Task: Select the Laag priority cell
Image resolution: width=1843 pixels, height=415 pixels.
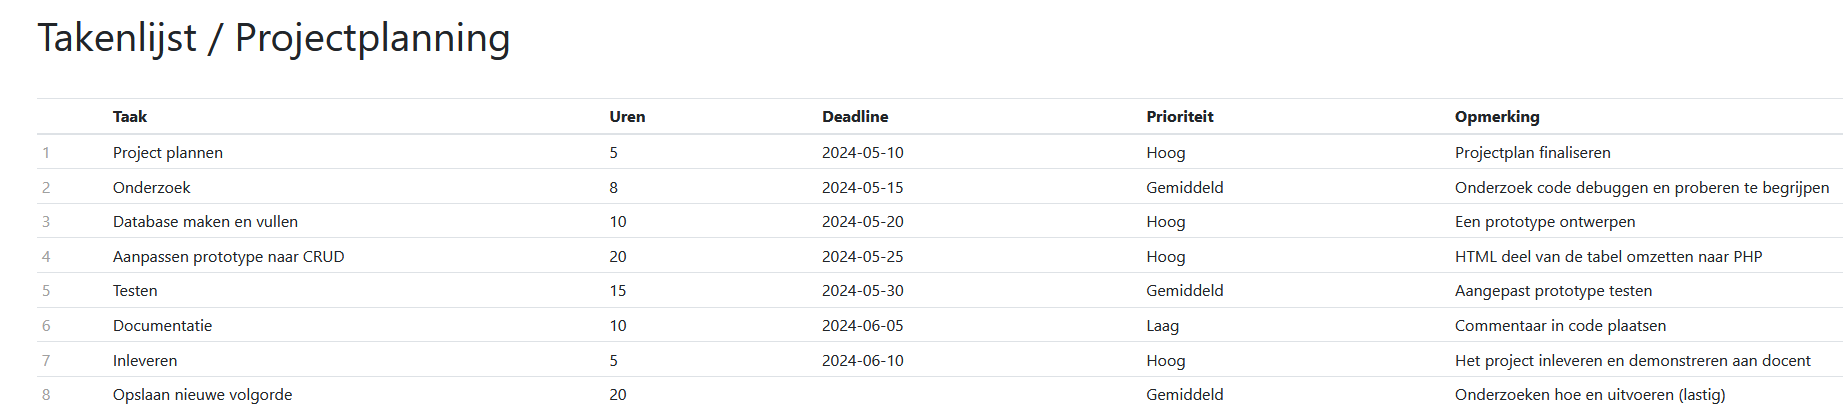Action: click(1162, 326)
